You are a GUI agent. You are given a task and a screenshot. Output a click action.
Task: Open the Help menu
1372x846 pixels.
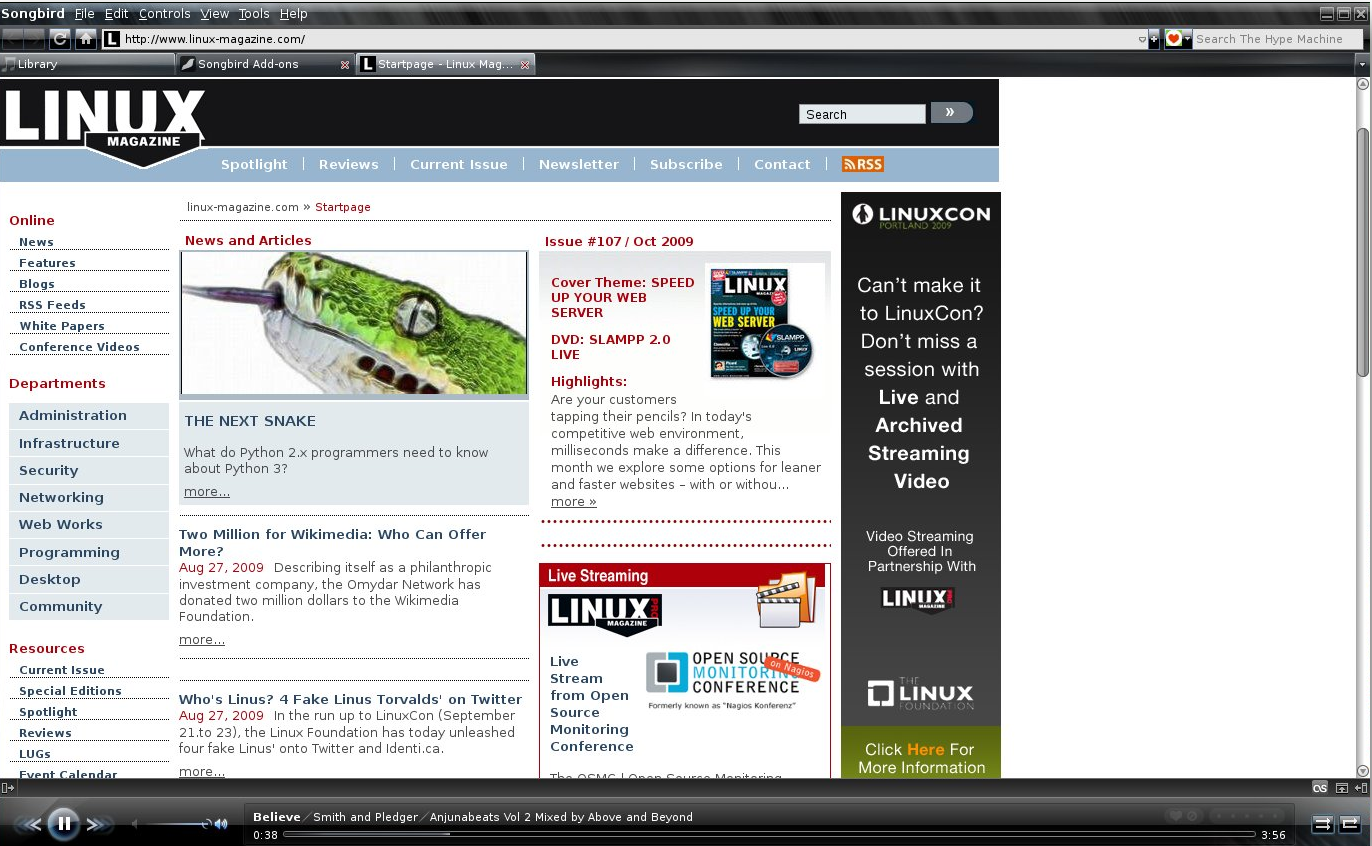(x=294, y=14)
